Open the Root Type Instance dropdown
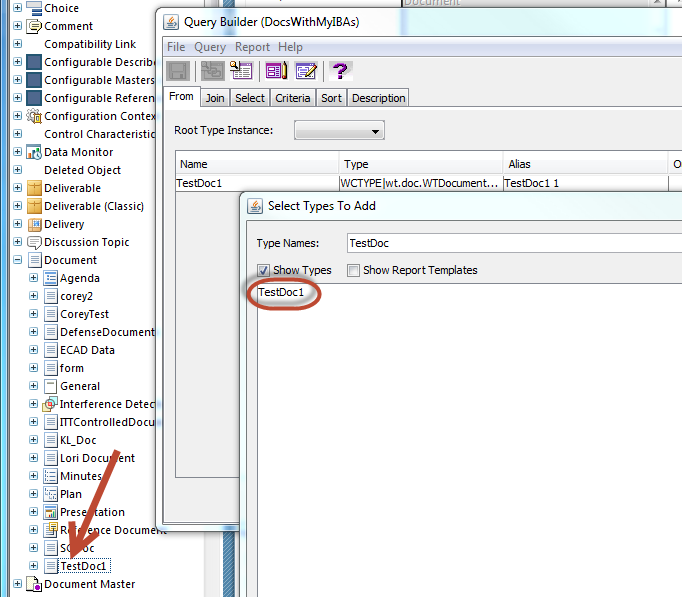Image resolution: width=682 pixels, height=597 pixels. 339,130
